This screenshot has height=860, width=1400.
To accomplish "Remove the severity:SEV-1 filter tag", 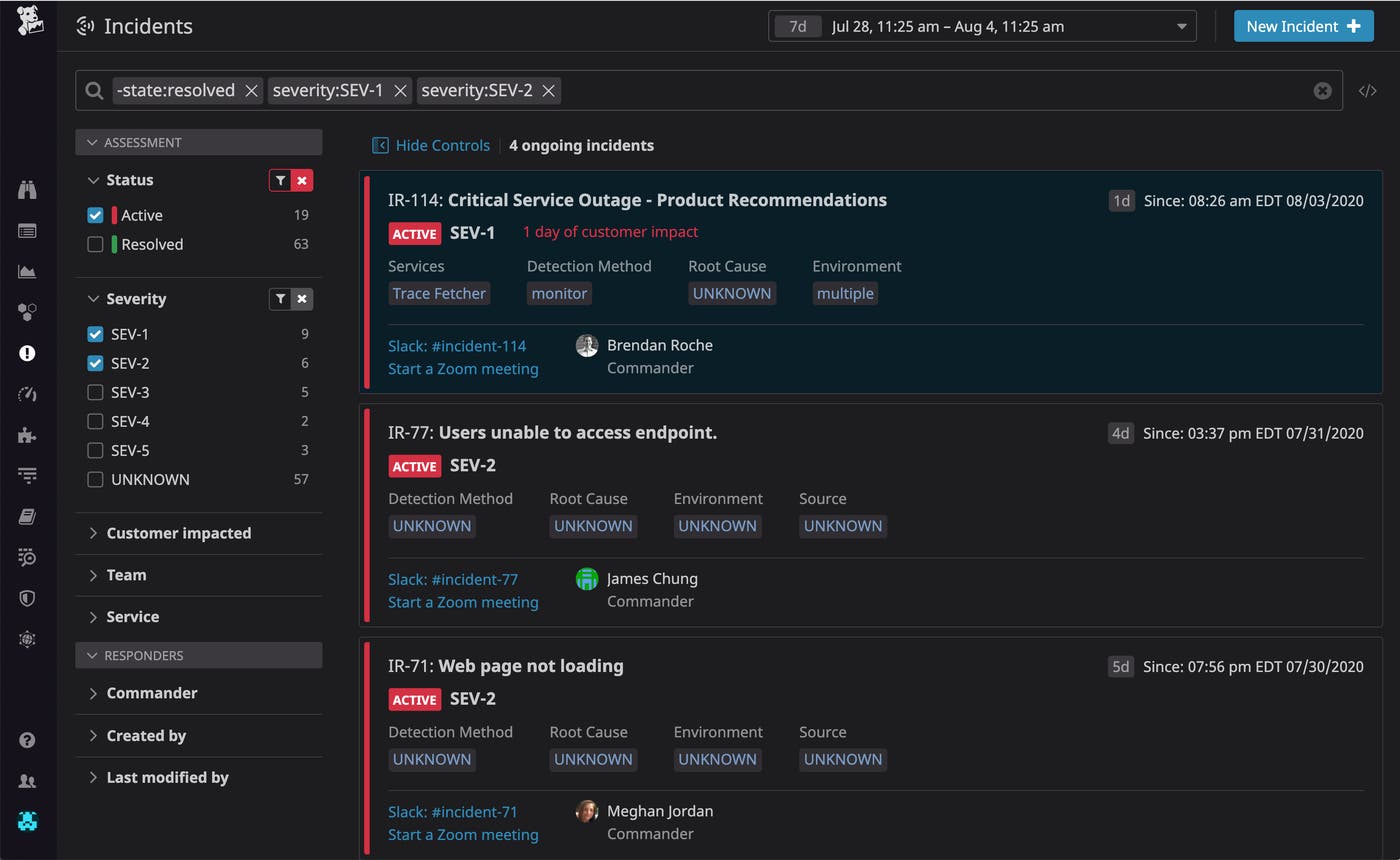I will 400,90.
